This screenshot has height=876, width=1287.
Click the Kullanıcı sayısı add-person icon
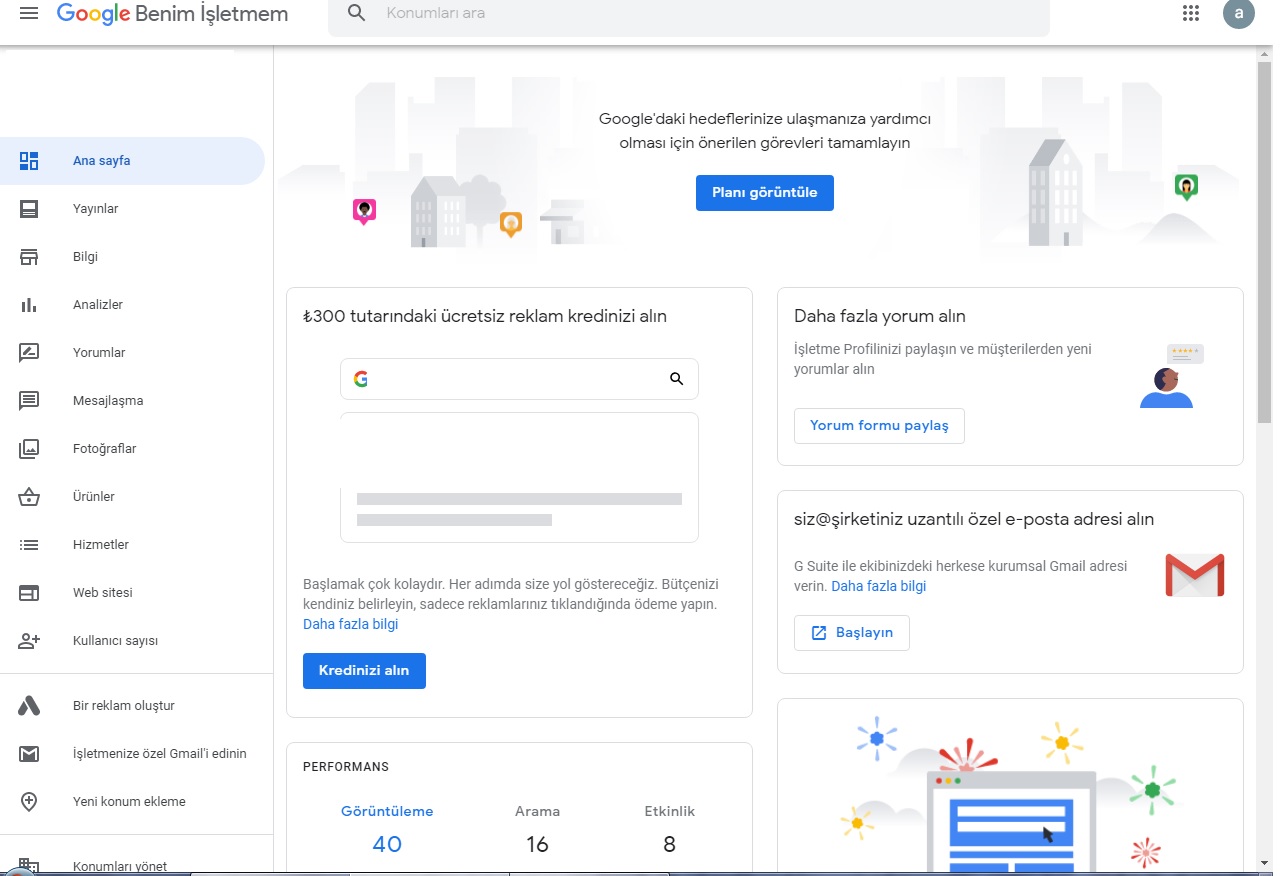pyautogui.click(x=29, y=641)
